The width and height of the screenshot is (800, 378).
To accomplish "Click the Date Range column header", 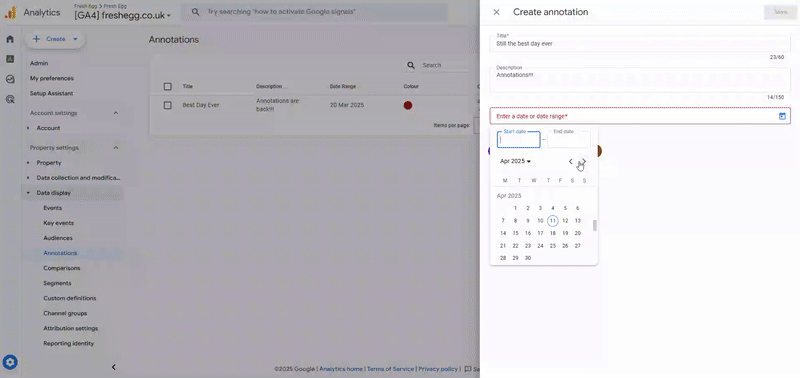I will pos(343,87).
